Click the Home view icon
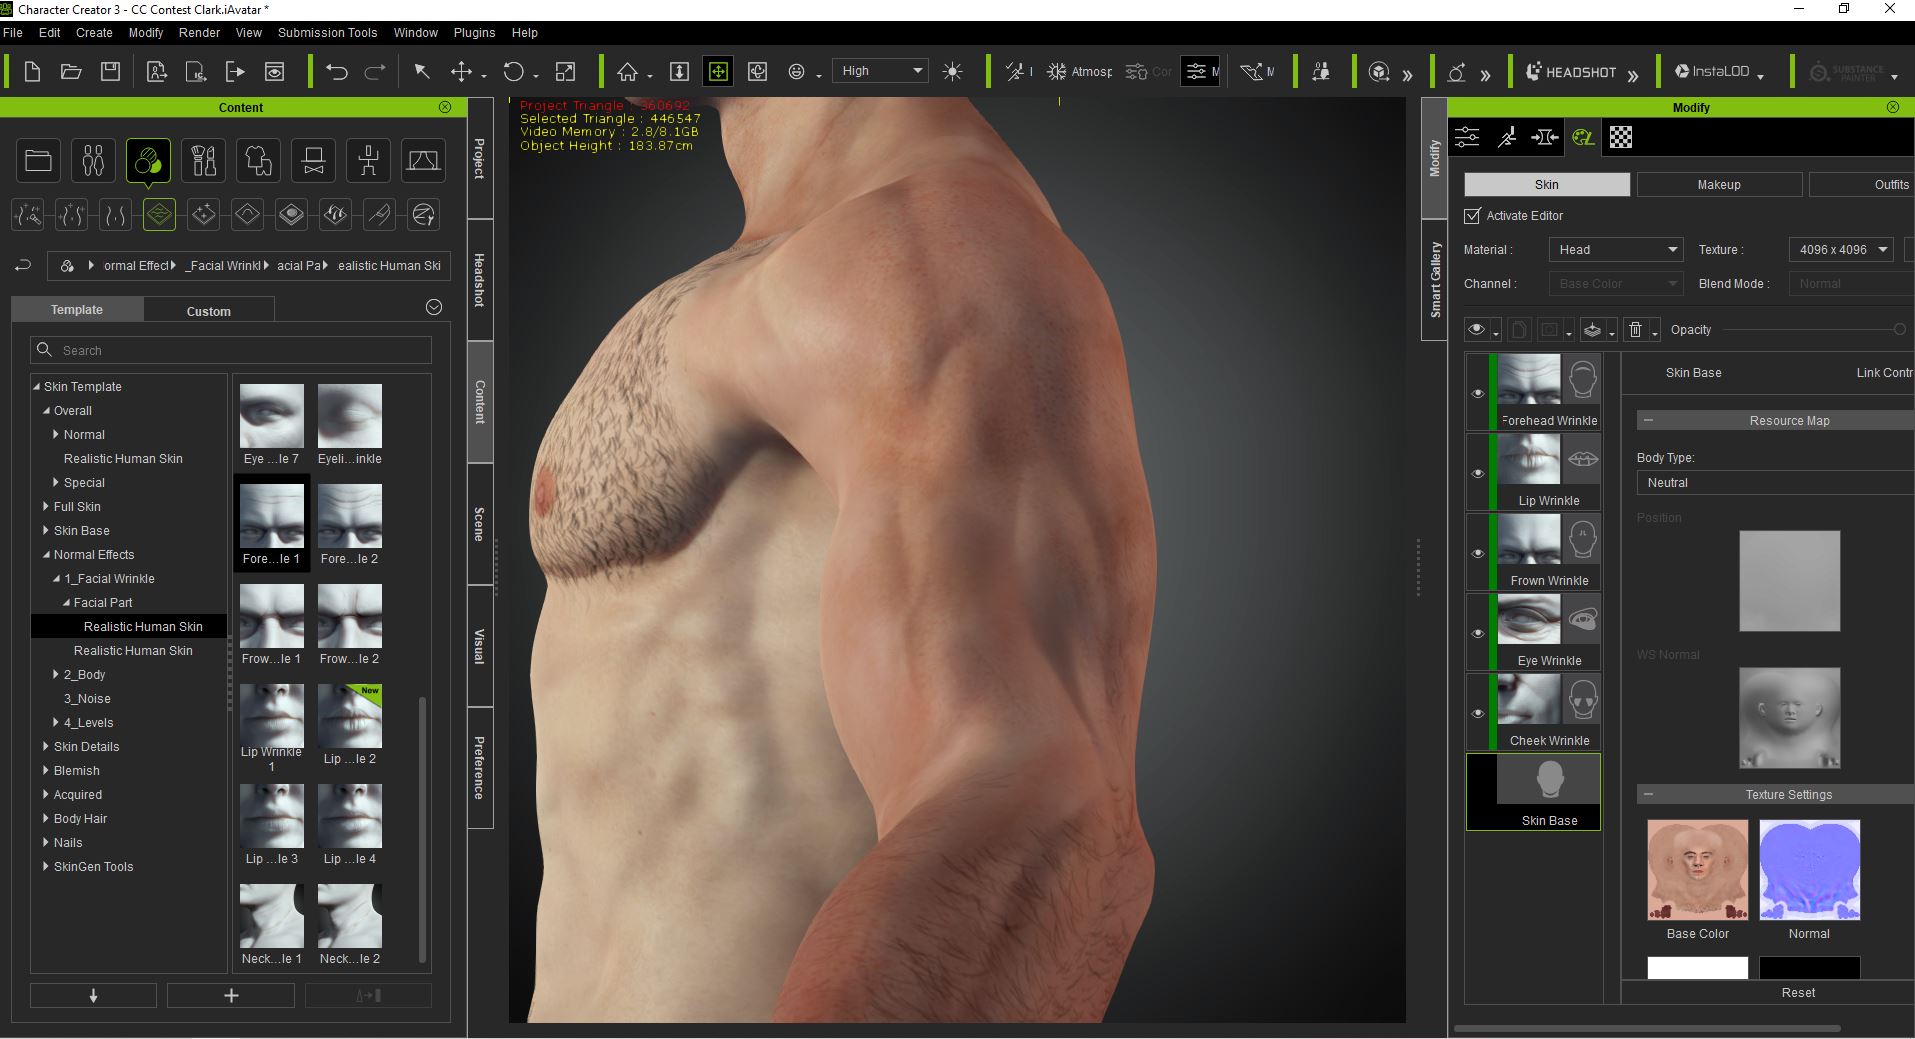Viewport: 1915px width, 1039px height. pos(627,71)
